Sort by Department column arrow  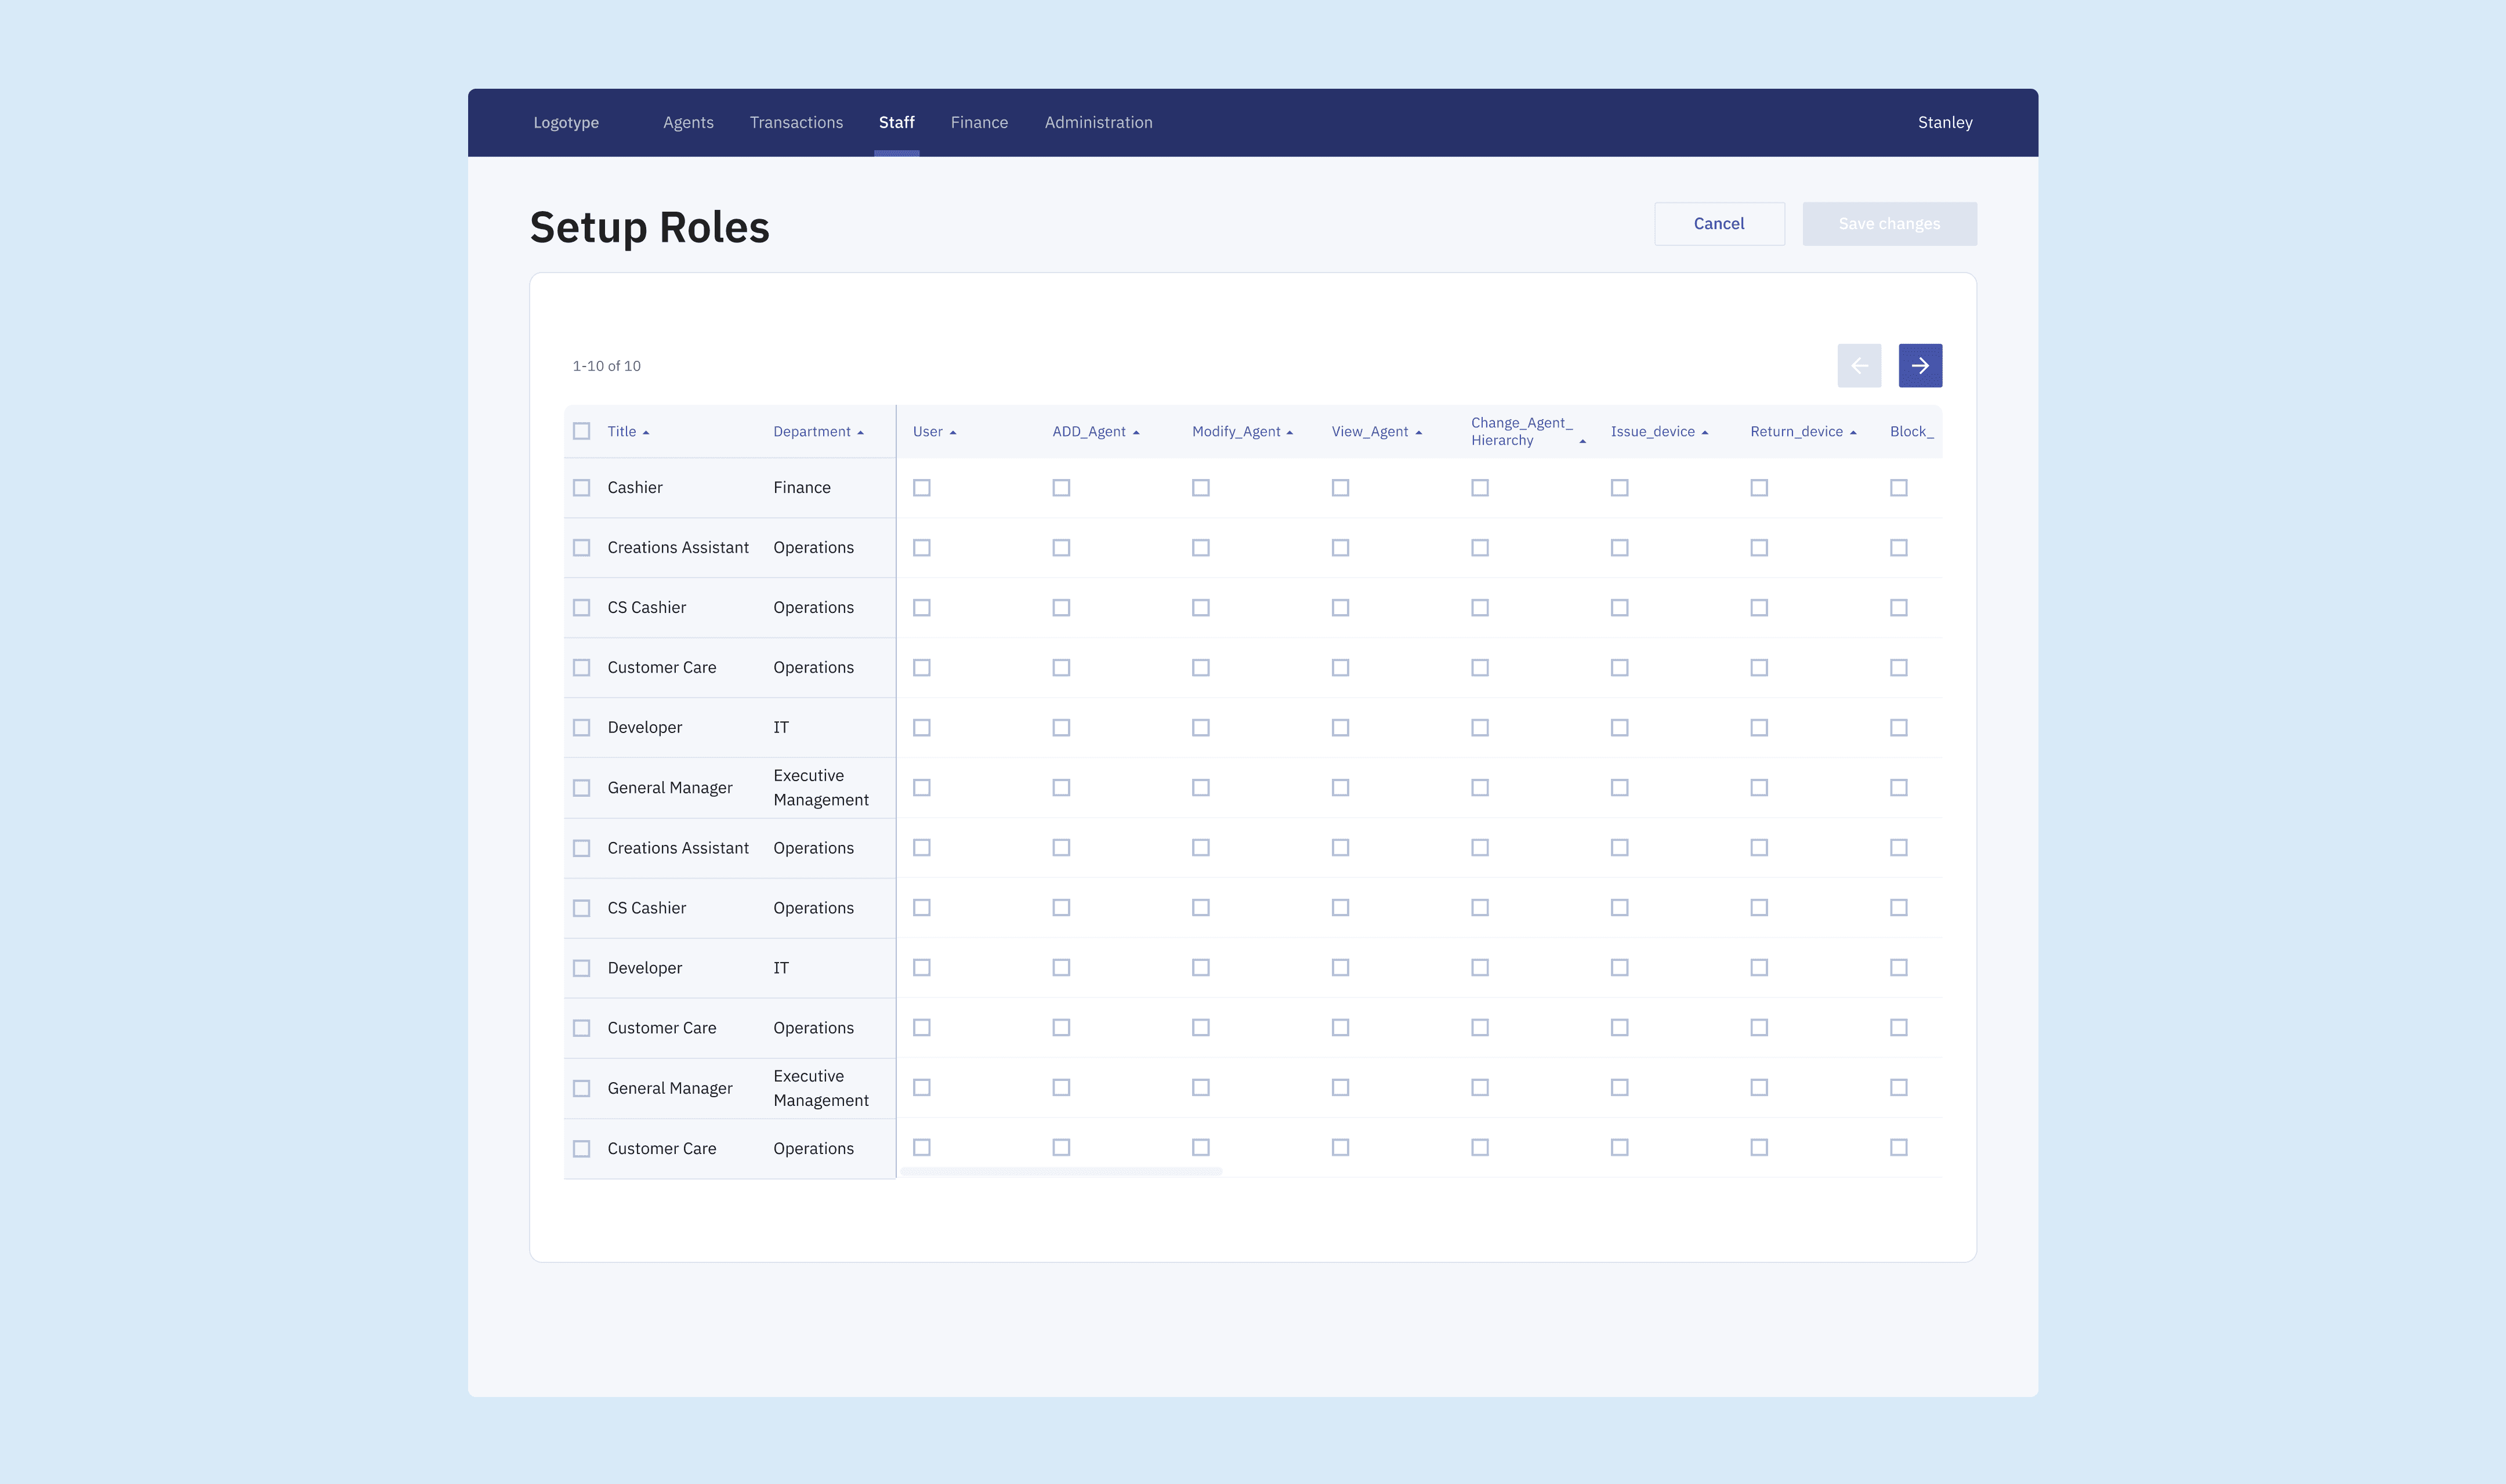(x=860, y=433)
